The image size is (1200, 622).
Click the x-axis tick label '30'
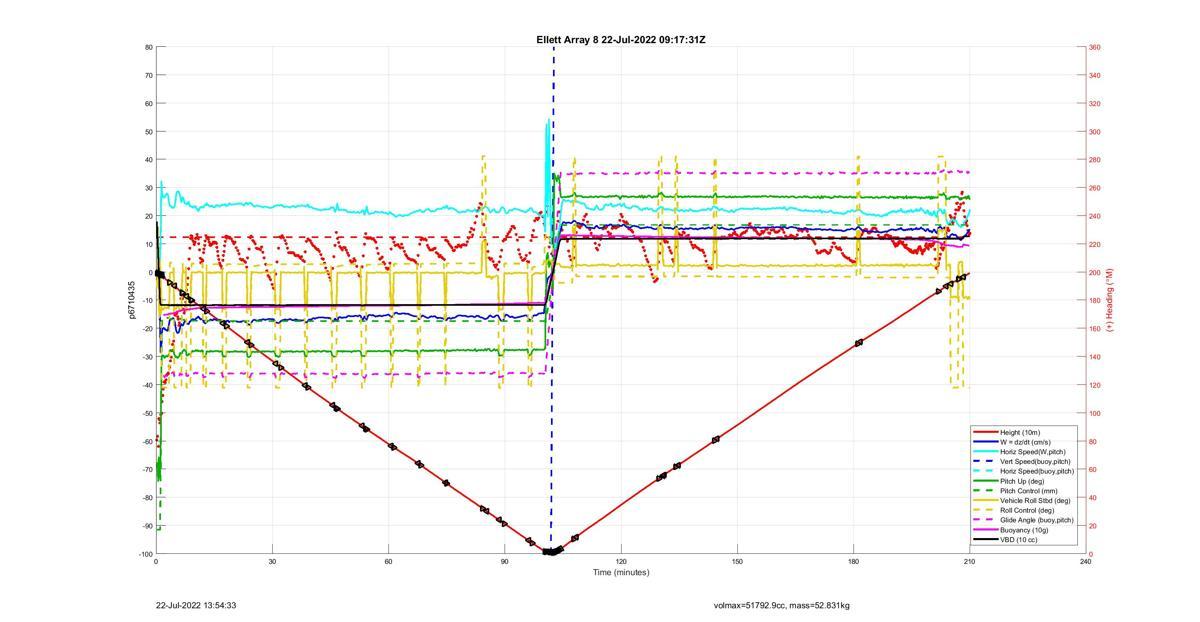(x=272, y=562)
